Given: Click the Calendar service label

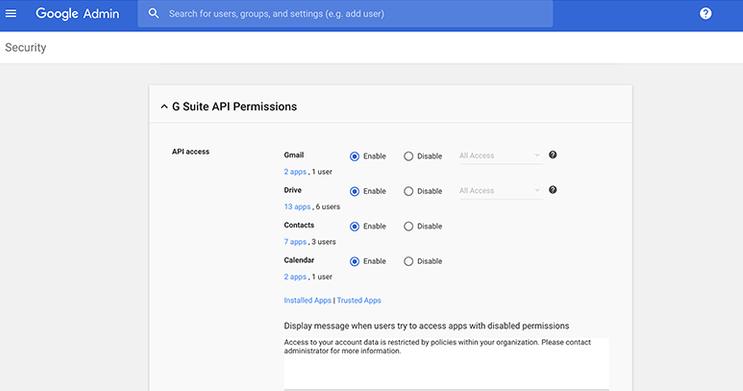Looking at the screenshot, I should [299, 260].
